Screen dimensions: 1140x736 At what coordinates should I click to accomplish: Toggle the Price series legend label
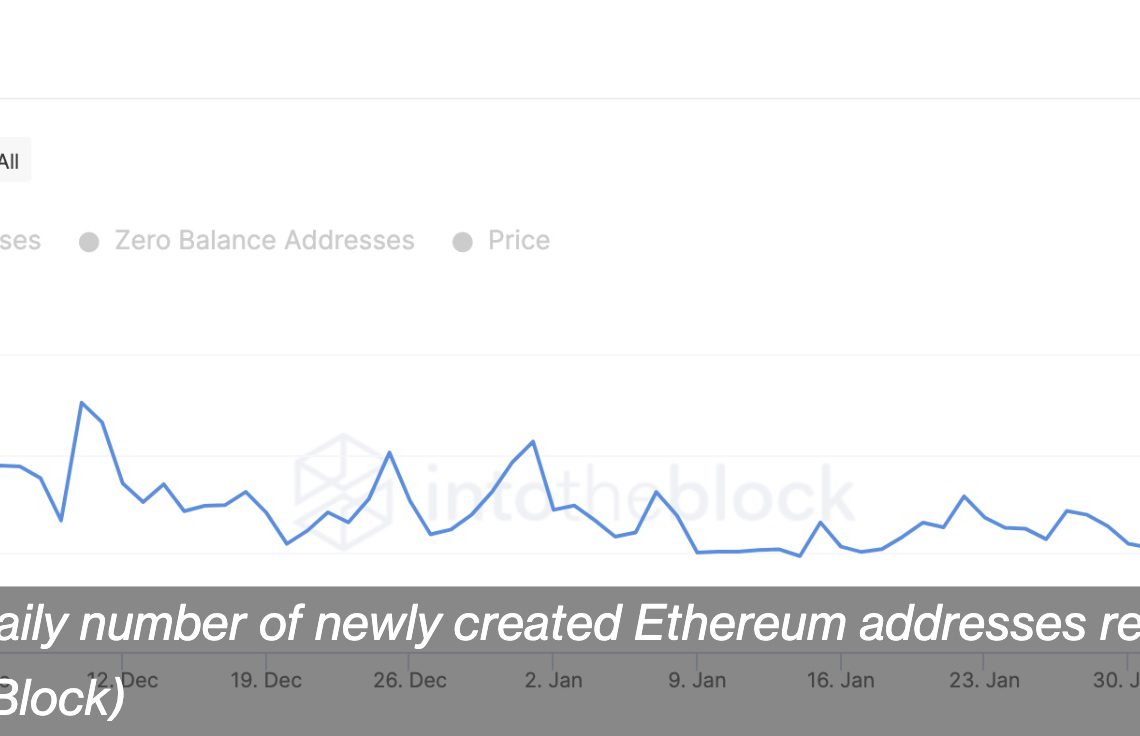518,241
